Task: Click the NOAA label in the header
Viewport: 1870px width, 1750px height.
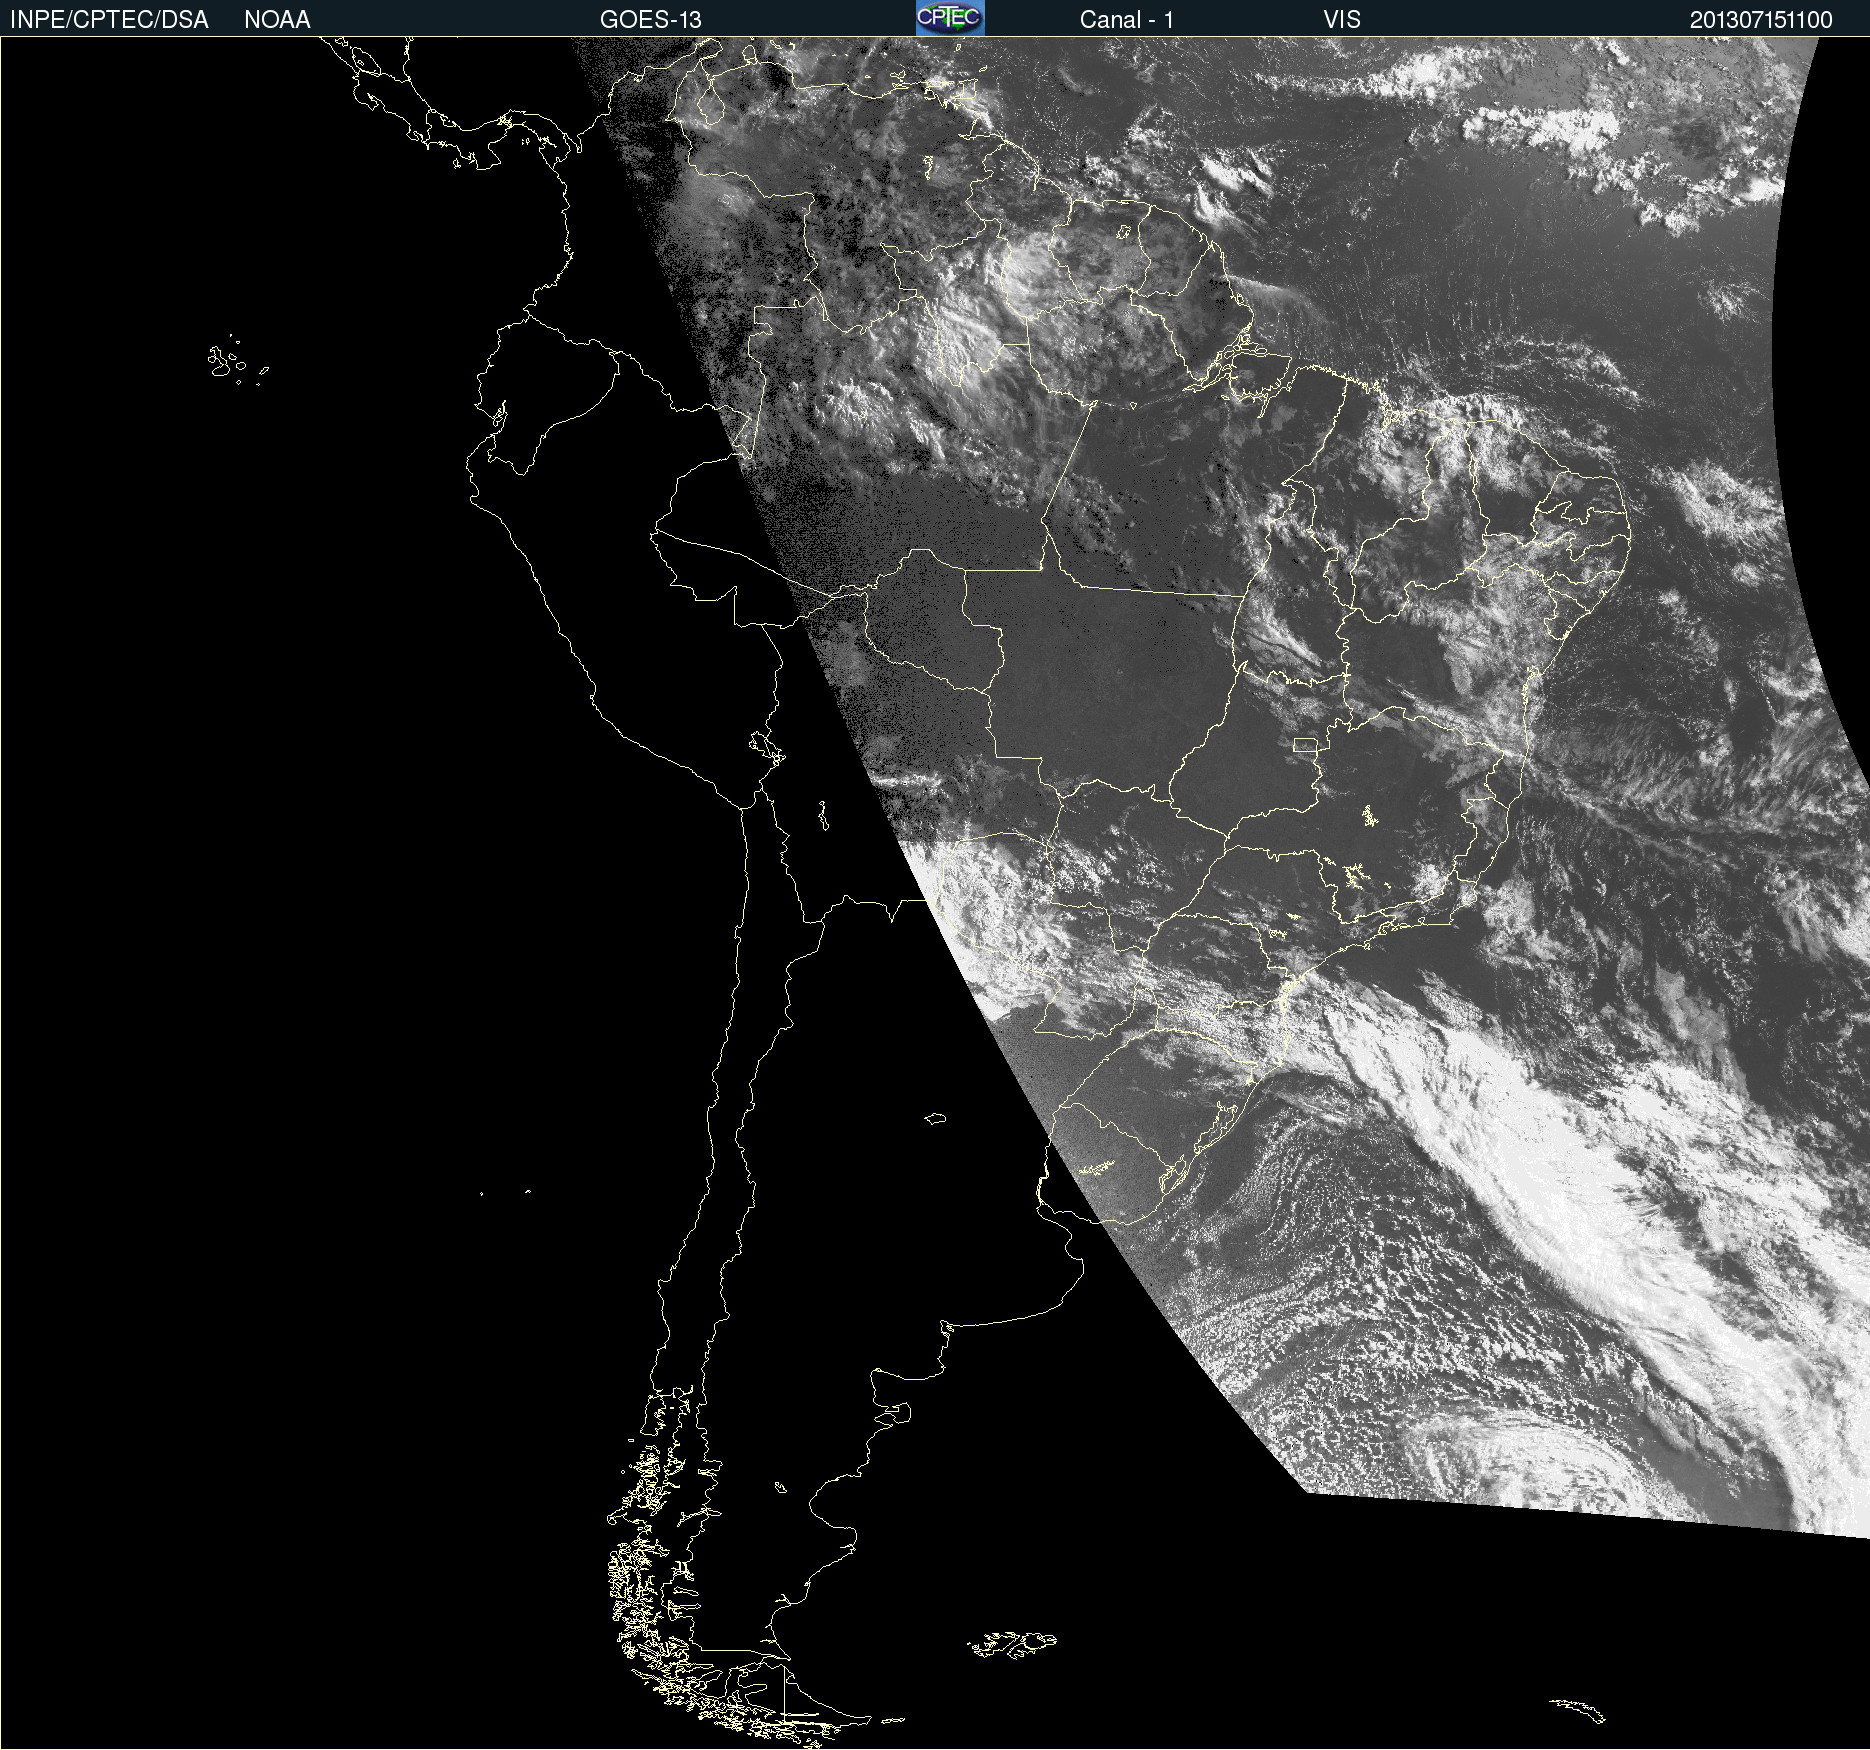Action: click(x=277, y=20)
